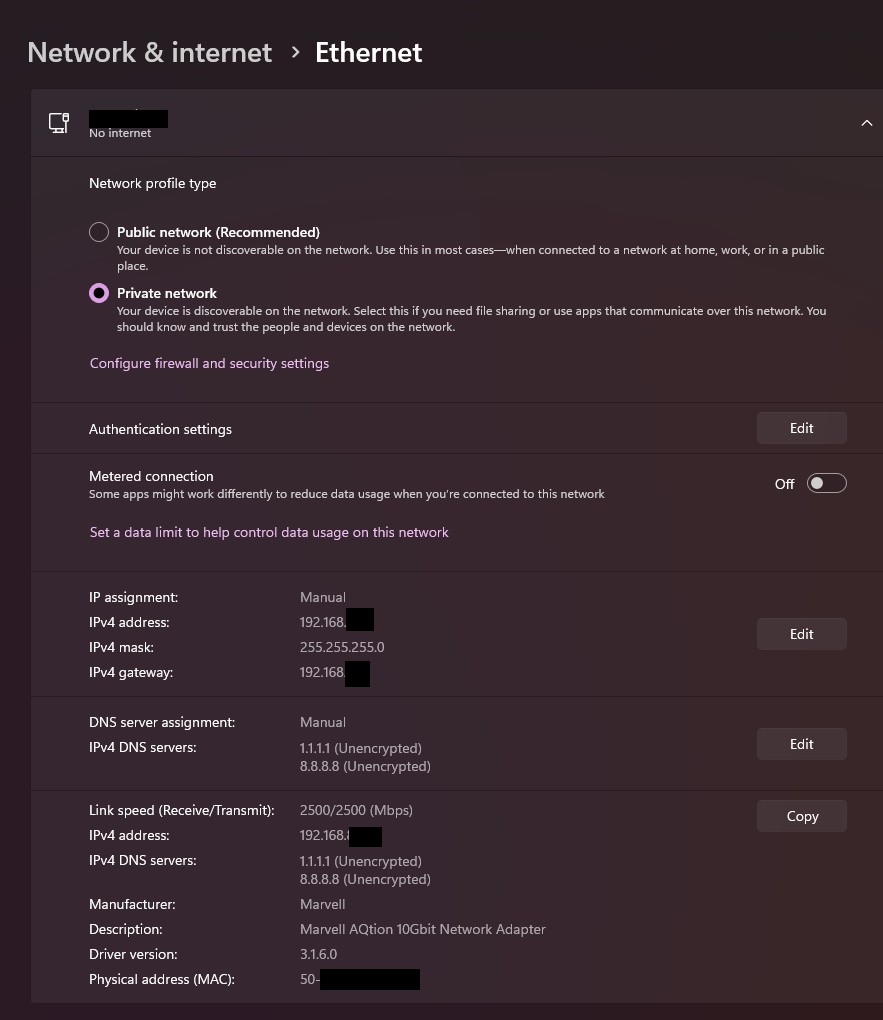This screenshot has width=883, height=1020.
Task: Click the Ethernet breadcrumb title
Action: (x=368, y=52)
